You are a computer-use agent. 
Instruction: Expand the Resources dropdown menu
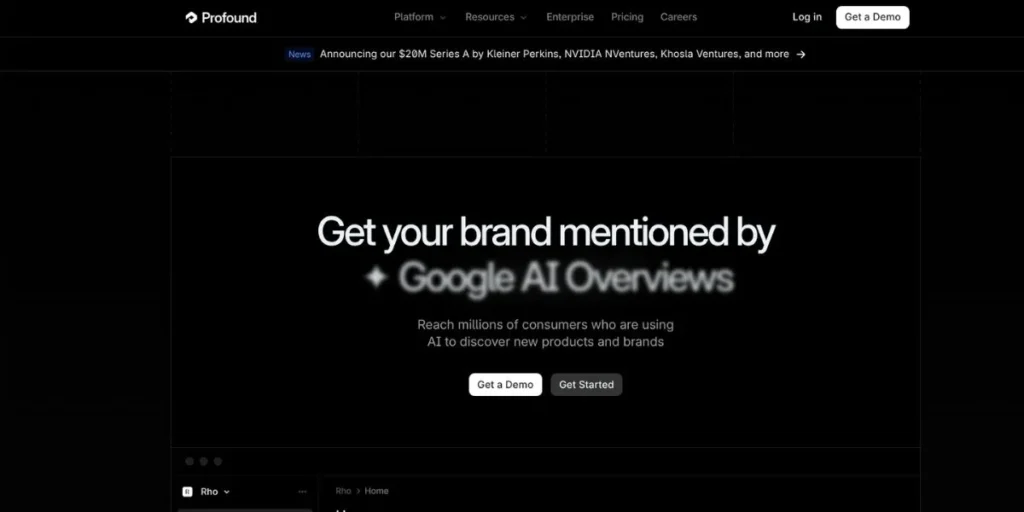click(496, 17)
